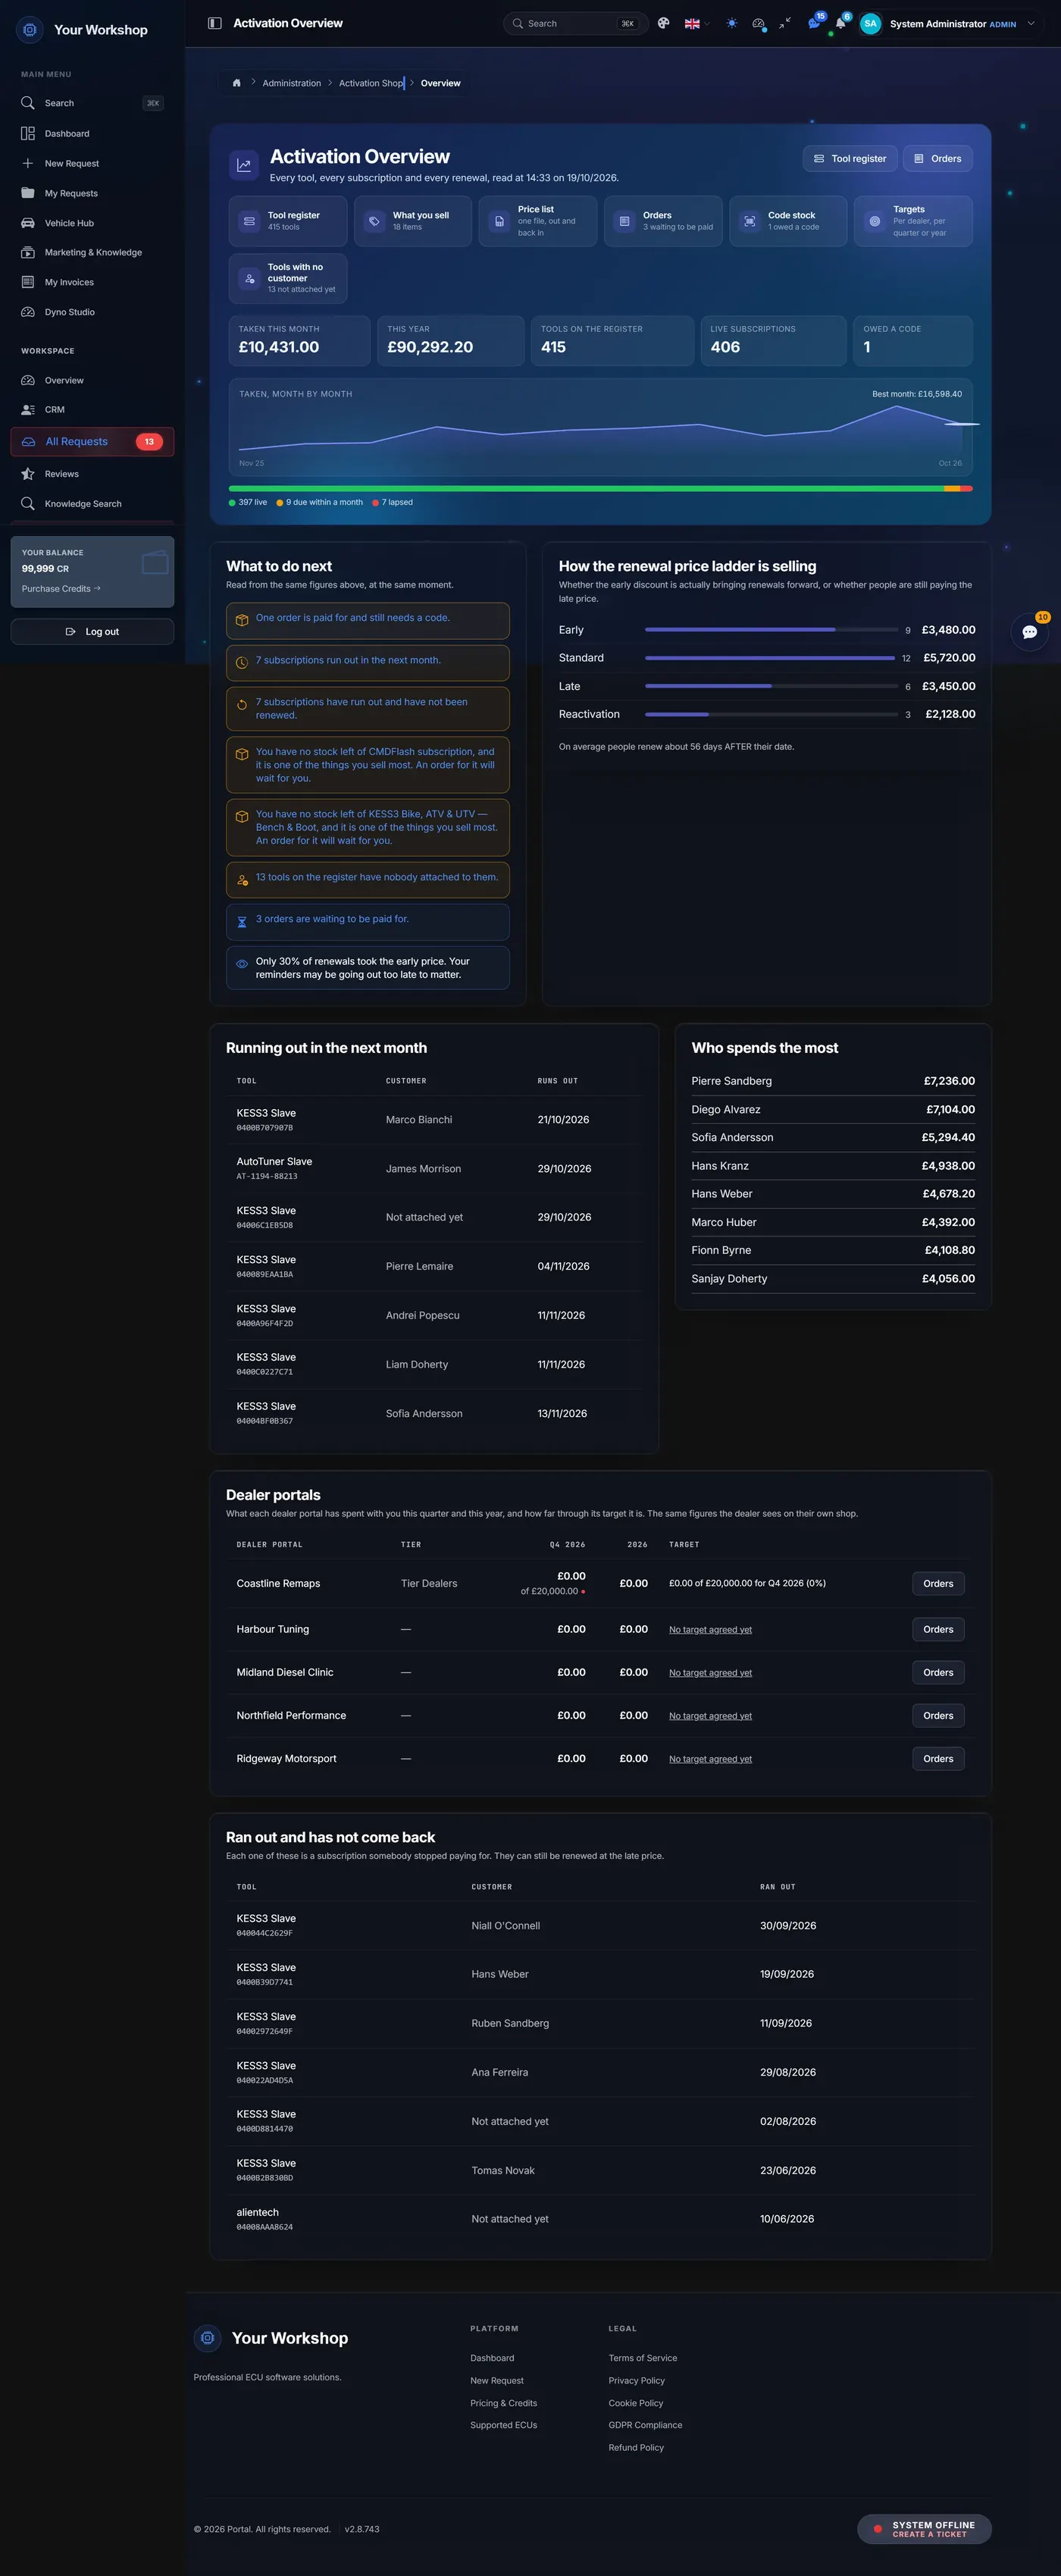The height and width of the screenshot is (2576, 1061).
Task: Click Harbour Tuning 'No target agreed yet'
Action: click(710, 1630)
